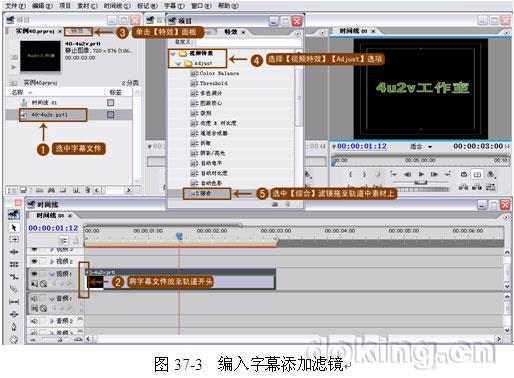Click program monitor current timecode
The height and width of the screenshot is (378, 514).
point(362,146)
